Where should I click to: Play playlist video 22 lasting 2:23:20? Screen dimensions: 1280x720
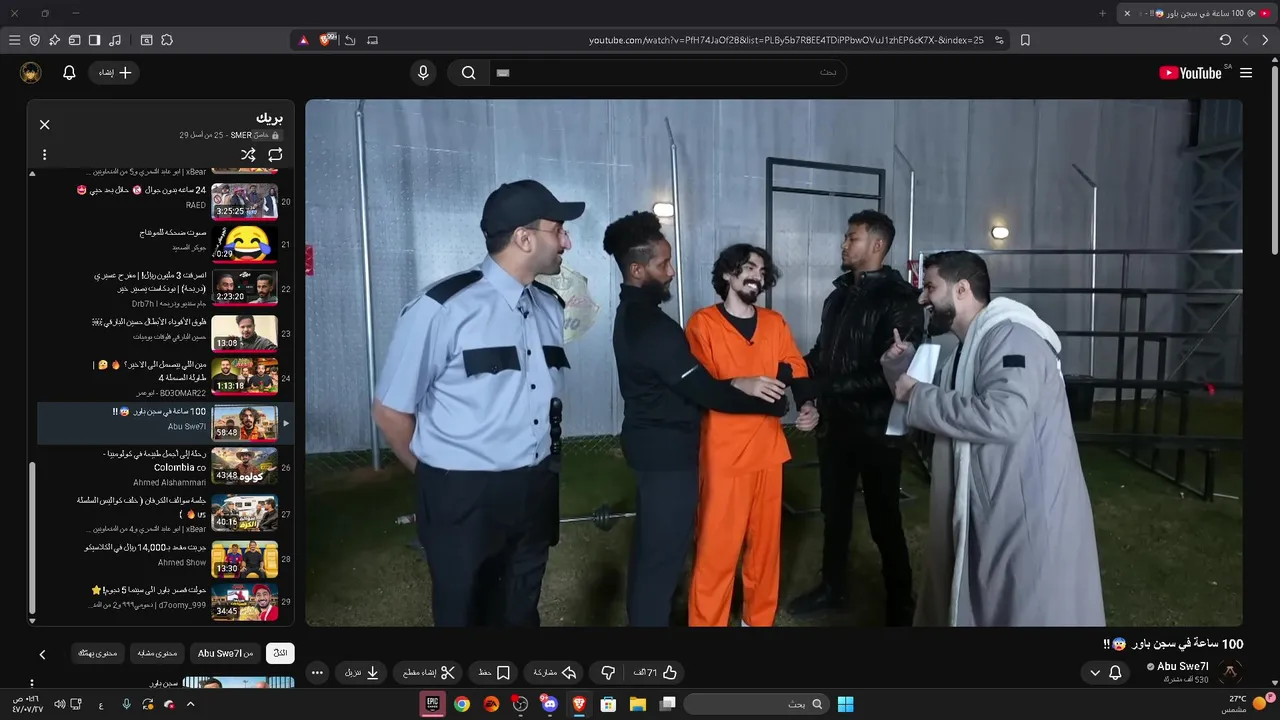(x=165, y=288)
